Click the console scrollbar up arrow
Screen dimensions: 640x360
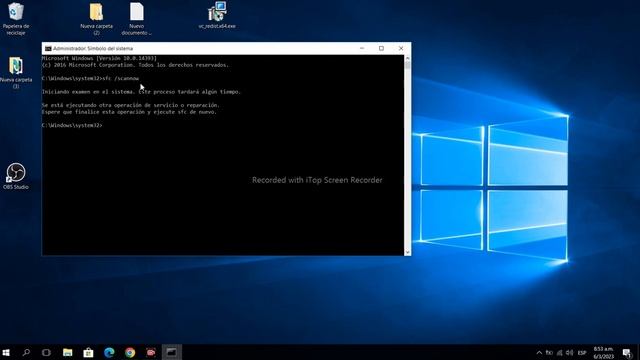[407, 58]
